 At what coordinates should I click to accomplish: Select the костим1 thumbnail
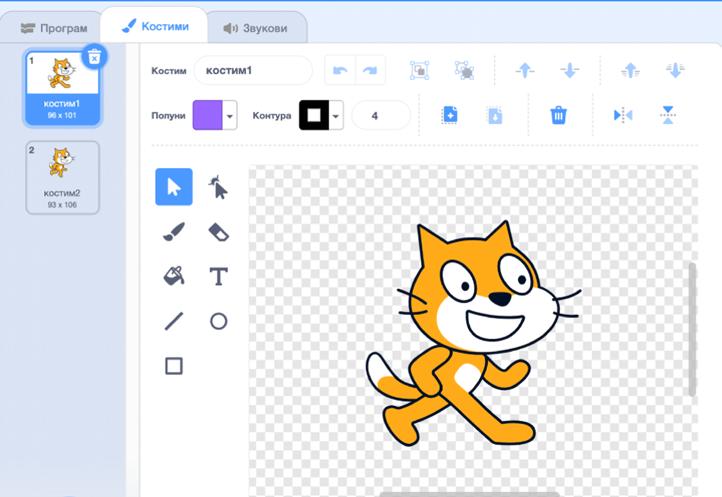tap(62, 88)
